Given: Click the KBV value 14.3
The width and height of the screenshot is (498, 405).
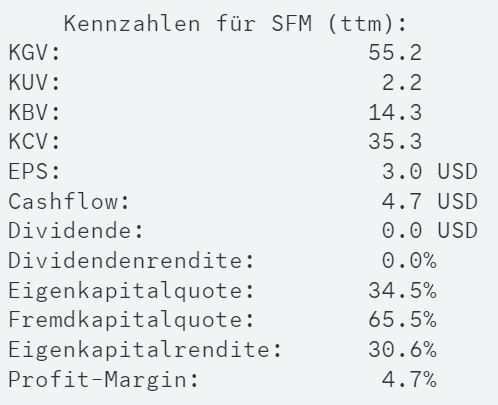Looking at the screenshot, I should tap(395, 112).
